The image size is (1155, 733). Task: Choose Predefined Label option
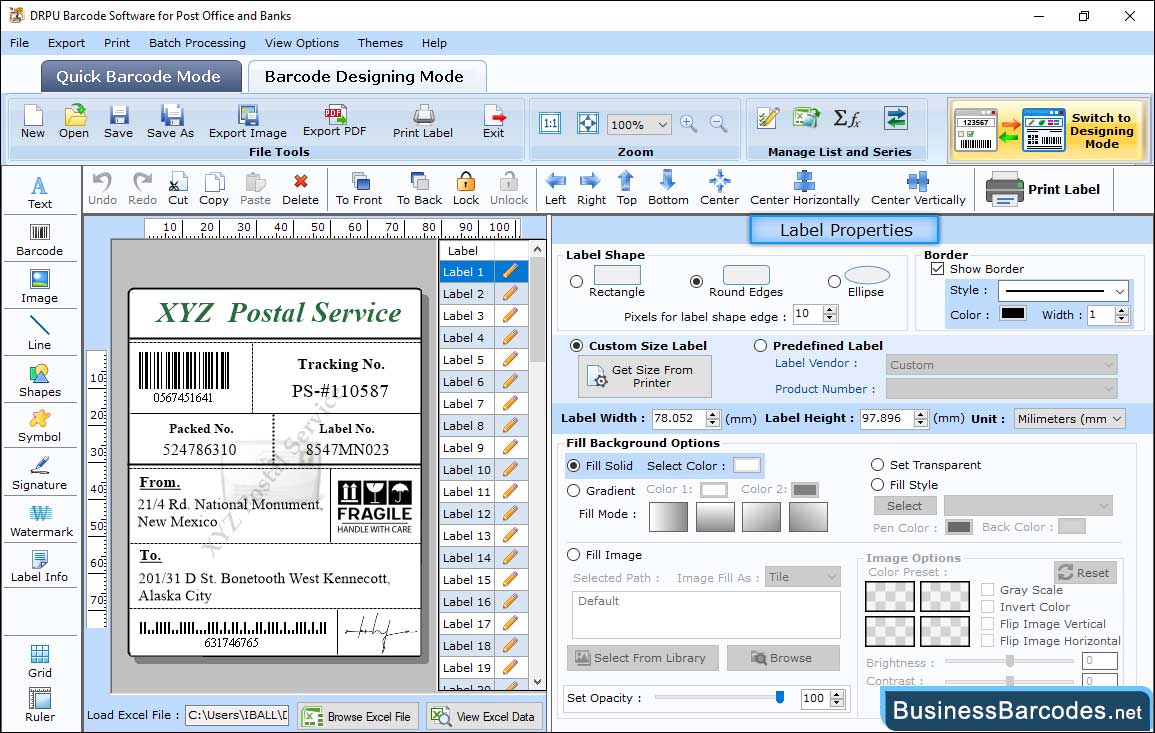click(x=760, y=346)
